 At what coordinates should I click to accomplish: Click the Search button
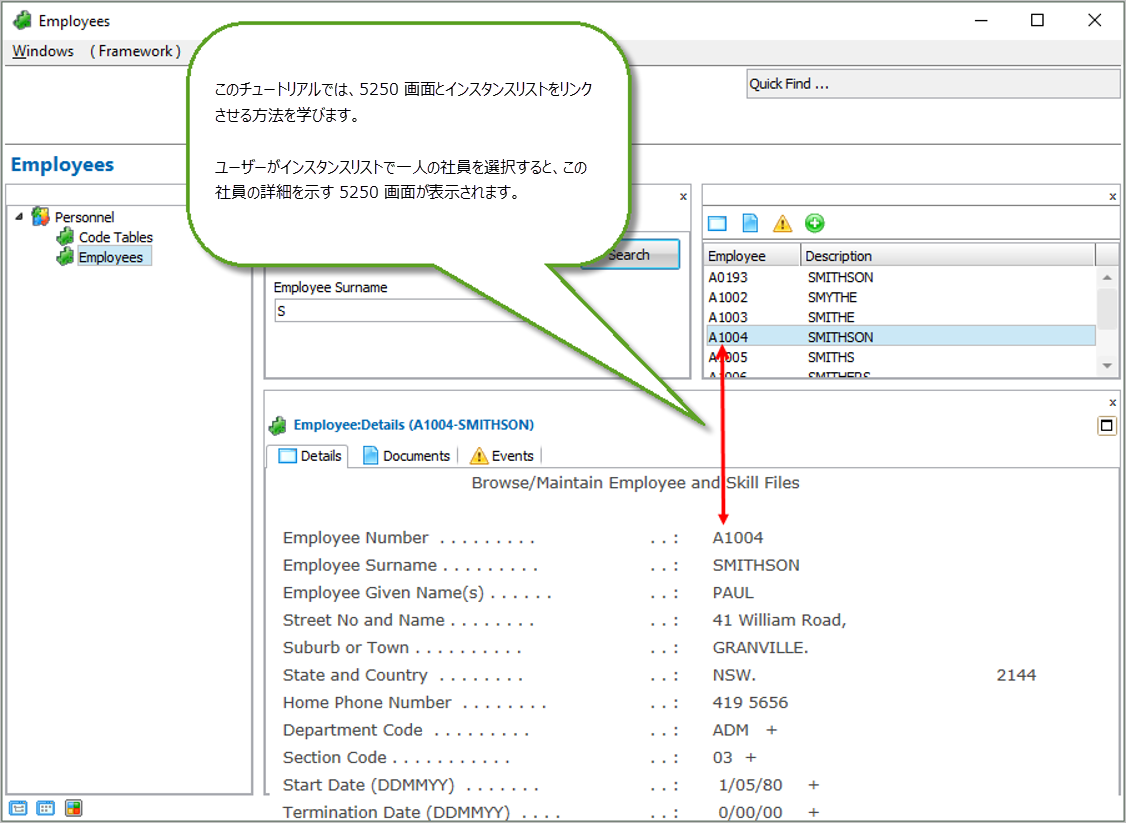pos(630,254)
